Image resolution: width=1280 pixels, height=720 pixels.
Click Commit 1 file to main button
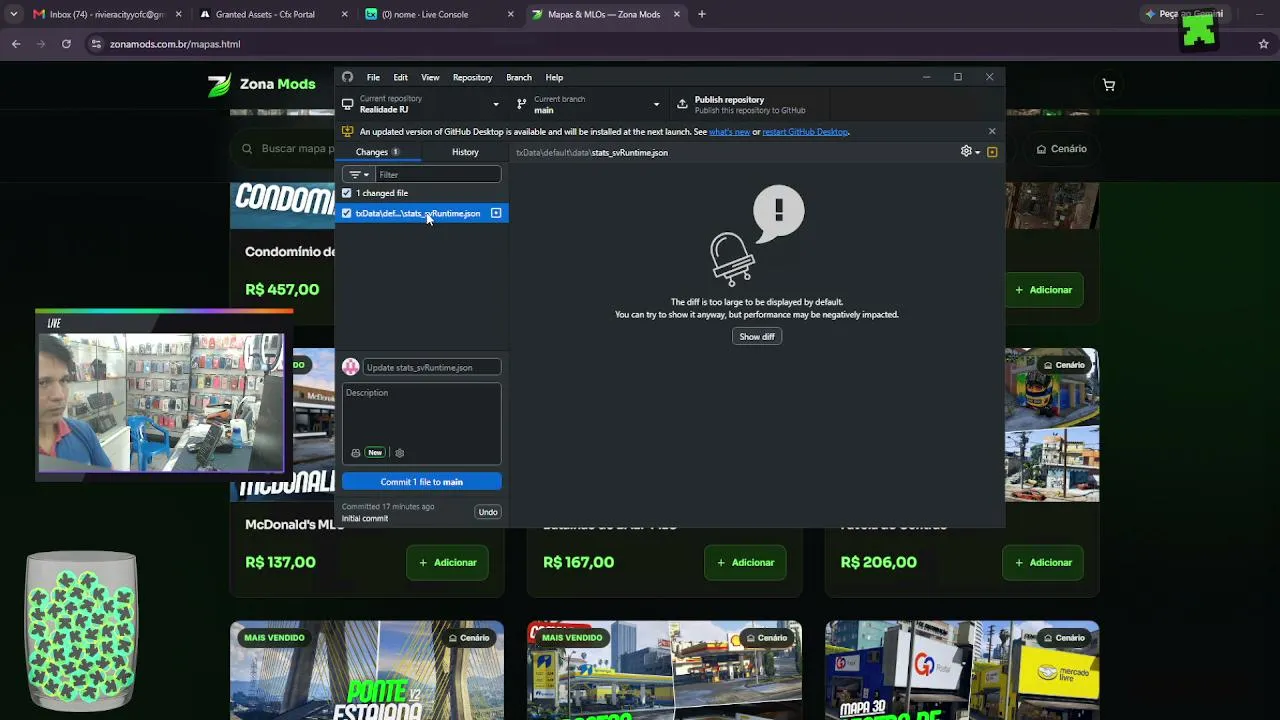click(422, 482)
